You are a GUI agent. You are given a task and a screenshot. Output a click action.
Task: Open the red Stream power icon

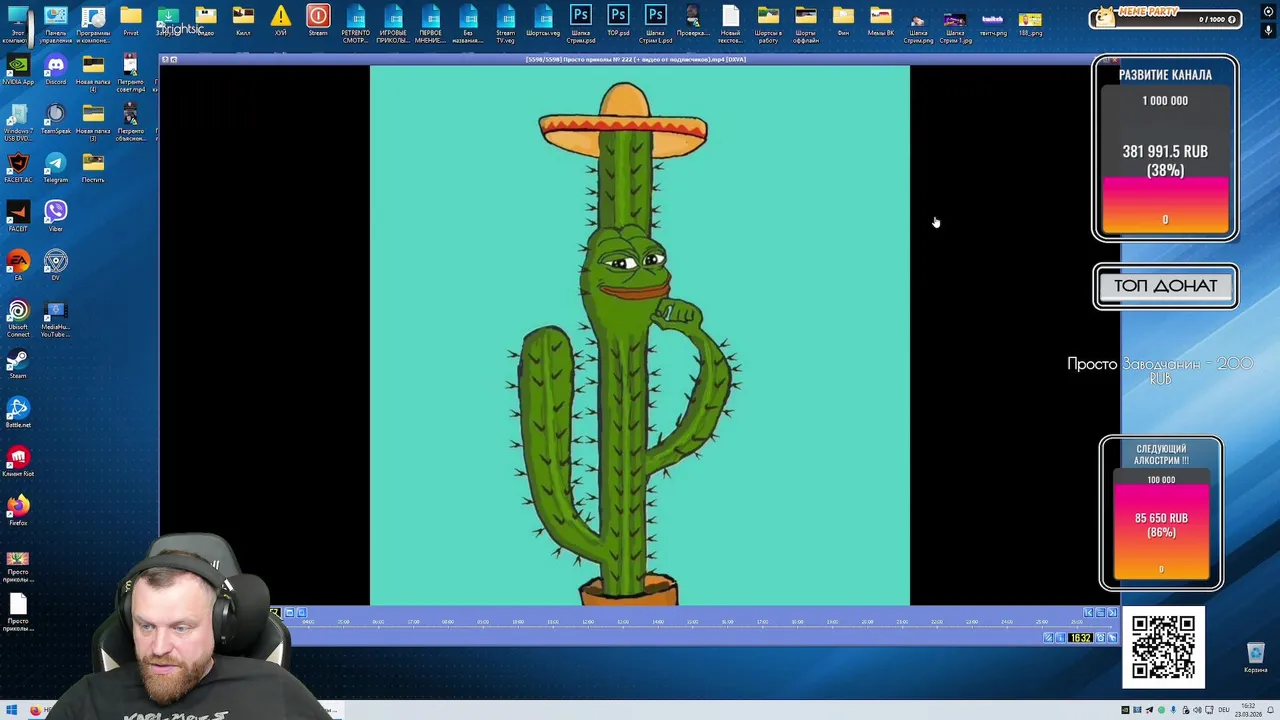pyautogui.click(x=318, y=20)
